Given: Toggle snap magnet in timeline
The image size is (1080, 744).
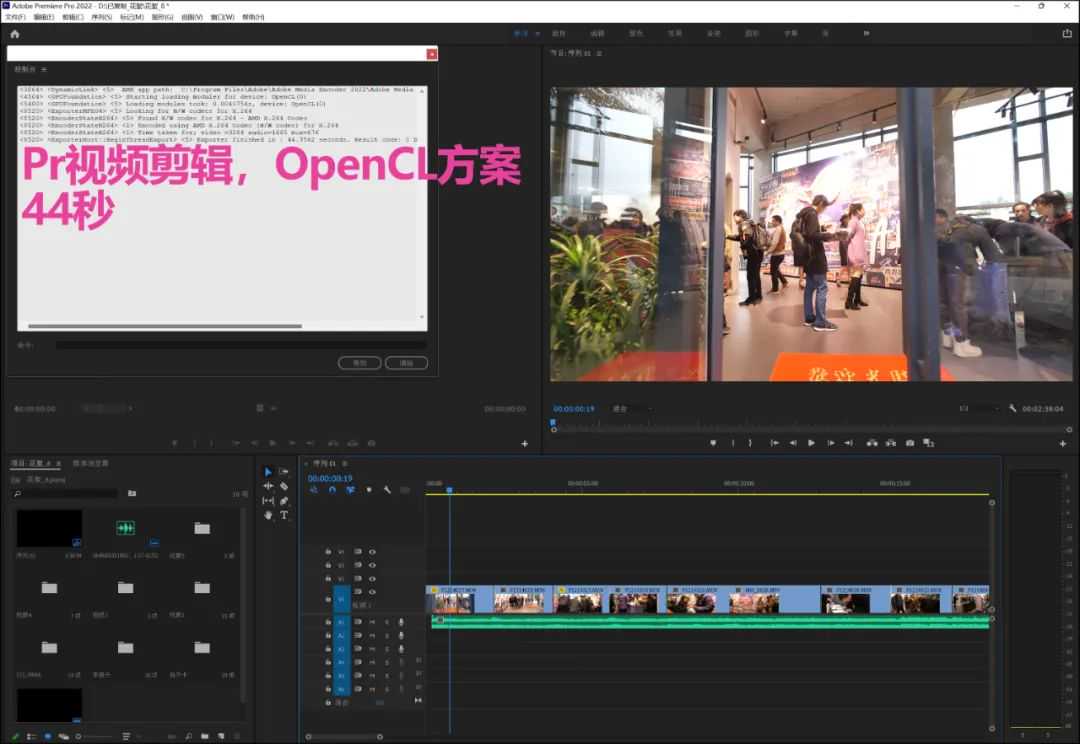Looking at the screenshot, I should point(332,490).
